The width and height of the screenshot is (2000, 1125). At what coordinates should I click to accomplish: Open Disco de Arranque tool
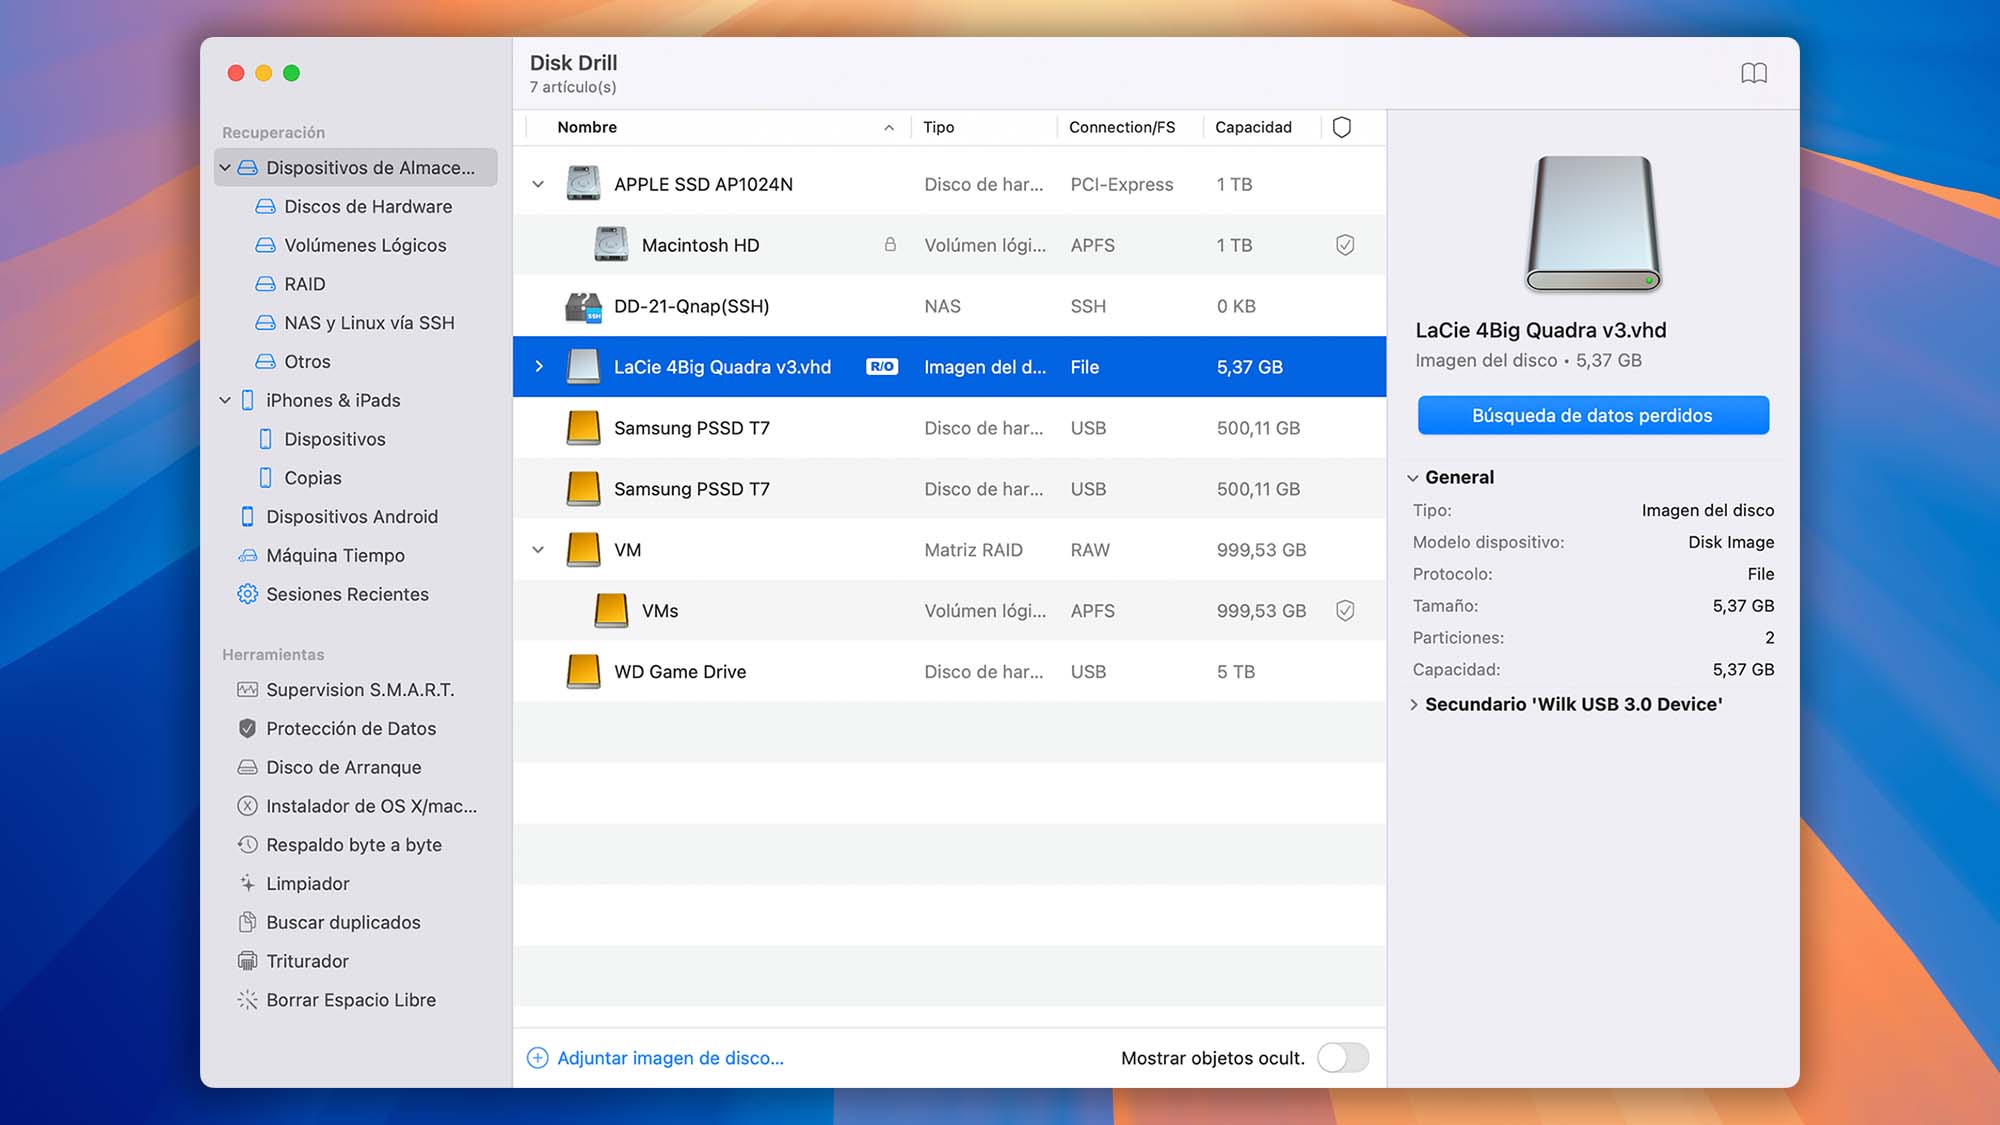tap(329, 768)
